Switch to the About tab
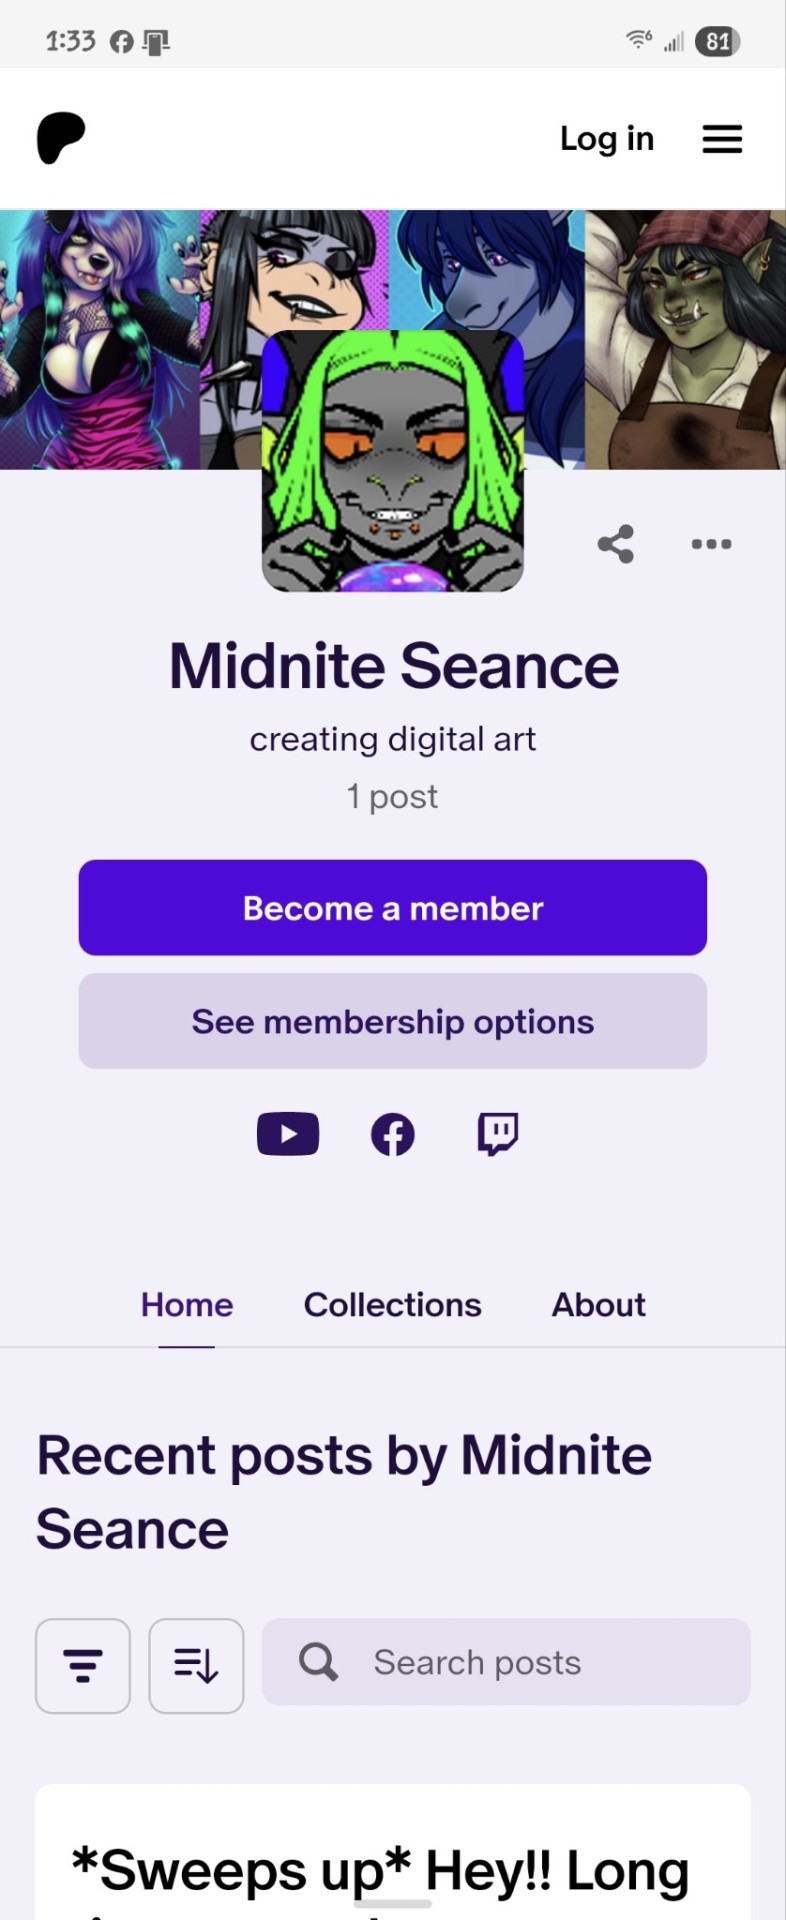Image resolution: width=786 pixels, height=1920 pixels. pyautogui.click(x=599, y=1305)
